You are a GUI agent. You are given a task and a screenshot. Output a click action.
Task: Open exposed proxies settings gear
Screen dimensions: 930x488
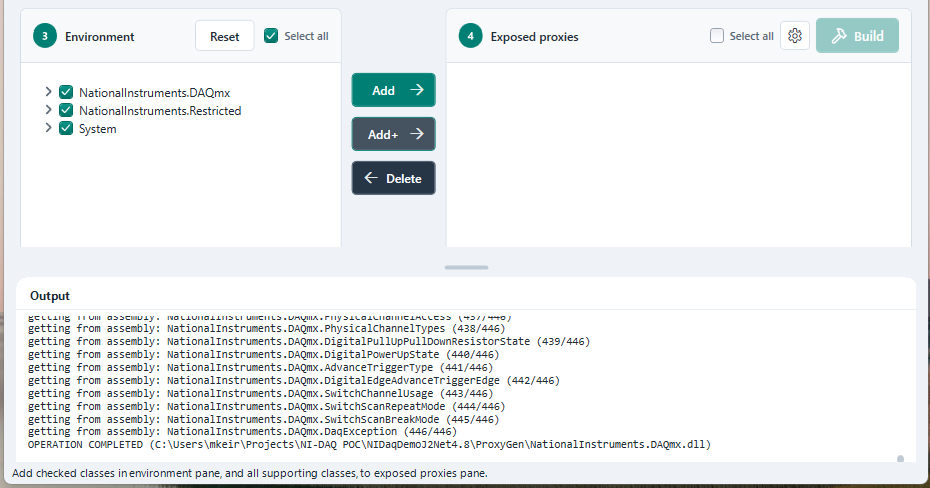coord(795,36)
